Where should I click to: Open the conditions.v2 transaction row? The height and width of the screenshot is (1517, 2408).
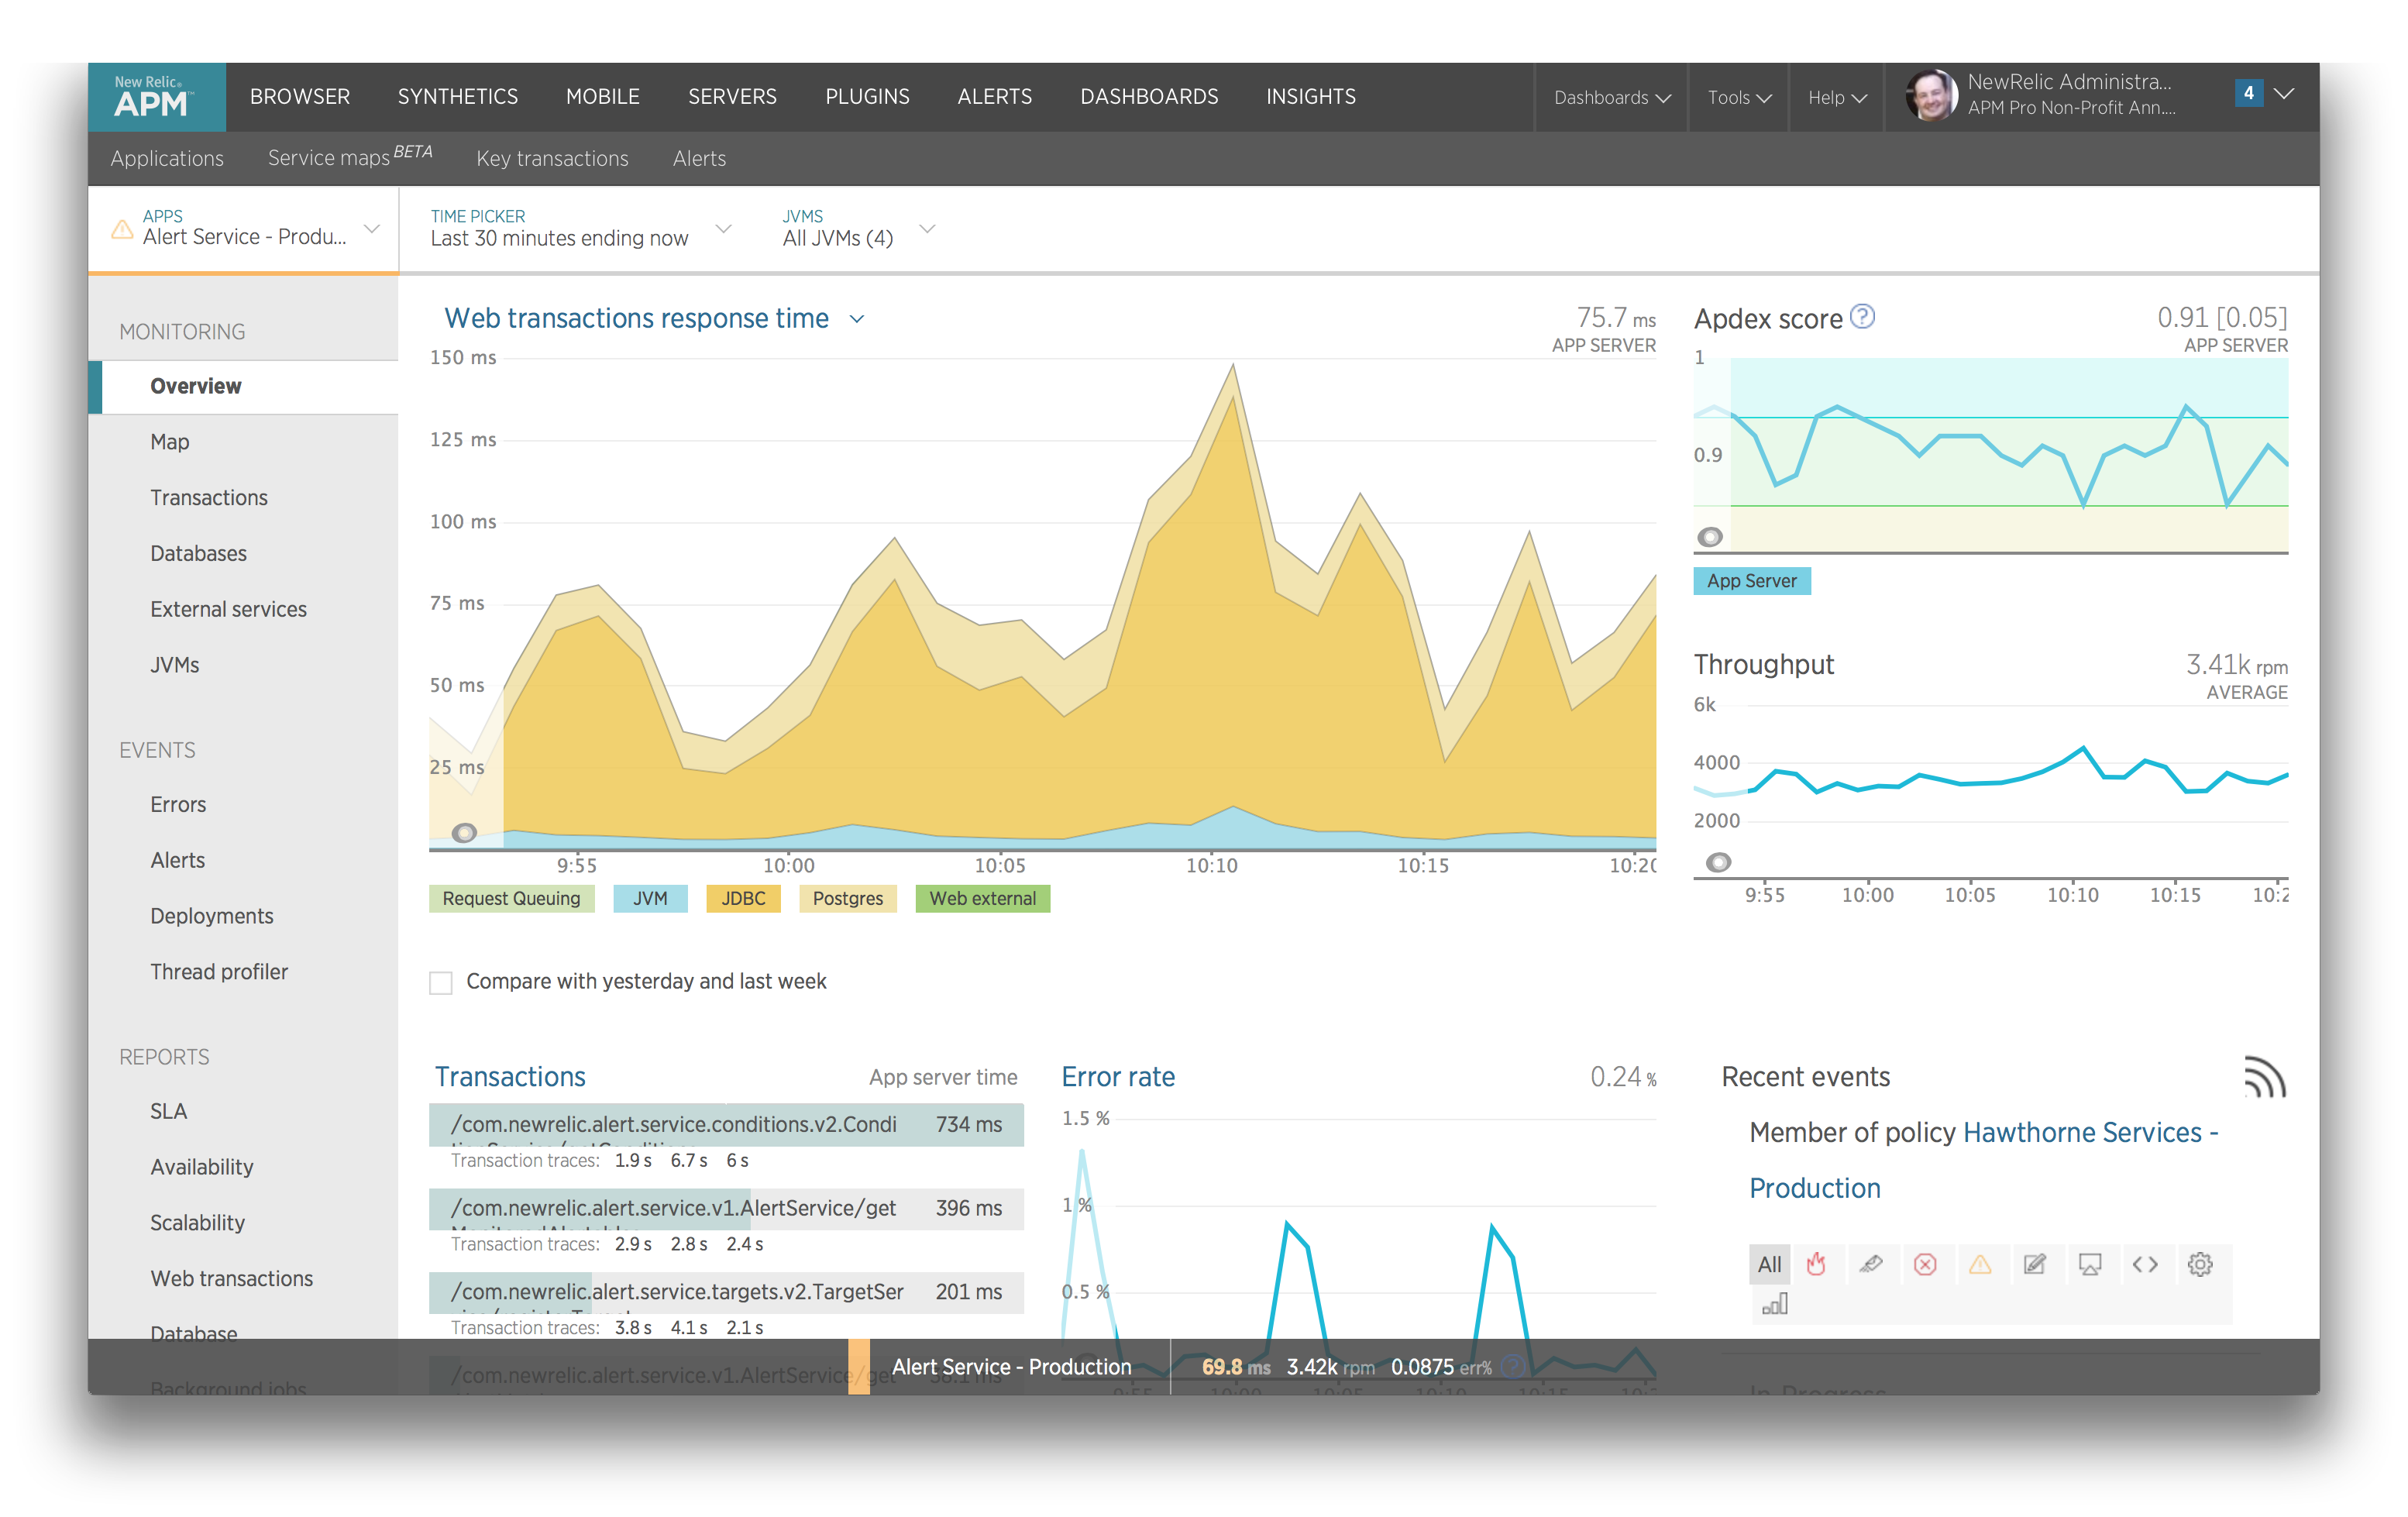[x=726, y=1124]
